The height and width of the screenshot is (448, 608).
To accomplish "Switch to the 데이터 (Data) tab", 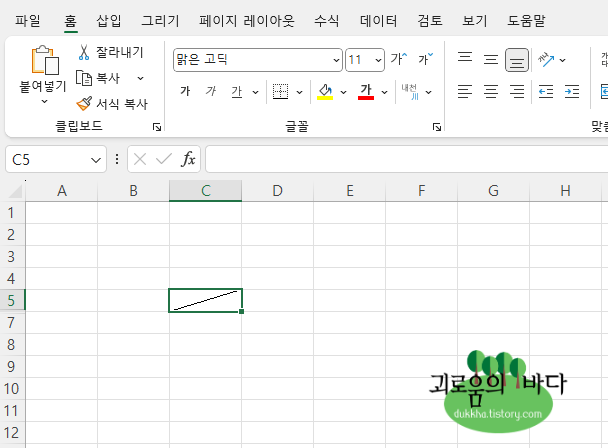I will (x=378, y=21).
